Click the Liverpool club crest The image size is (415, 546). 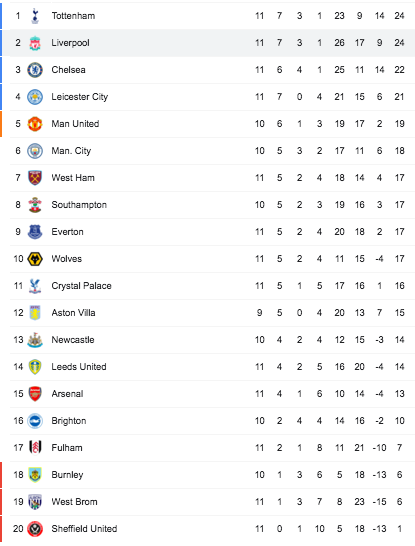pos(35,43)
